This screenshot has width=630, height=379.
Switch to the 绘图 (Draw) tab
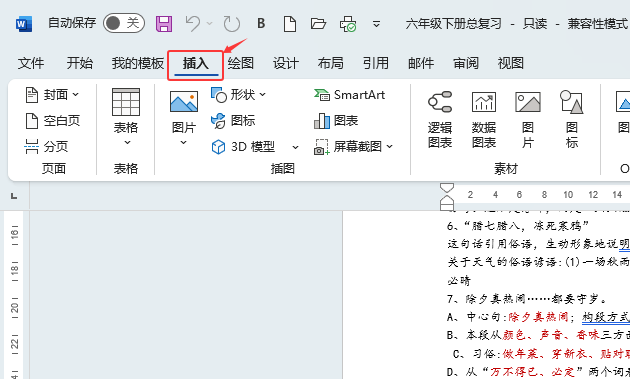point(241,63)
